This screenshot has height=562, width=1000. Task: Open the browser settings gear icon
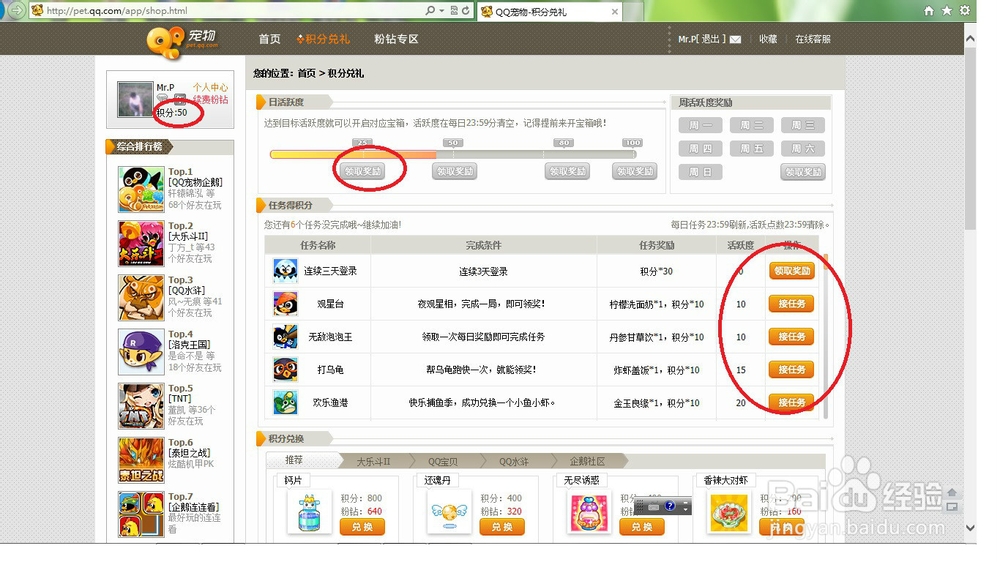[x=965, y=10]
